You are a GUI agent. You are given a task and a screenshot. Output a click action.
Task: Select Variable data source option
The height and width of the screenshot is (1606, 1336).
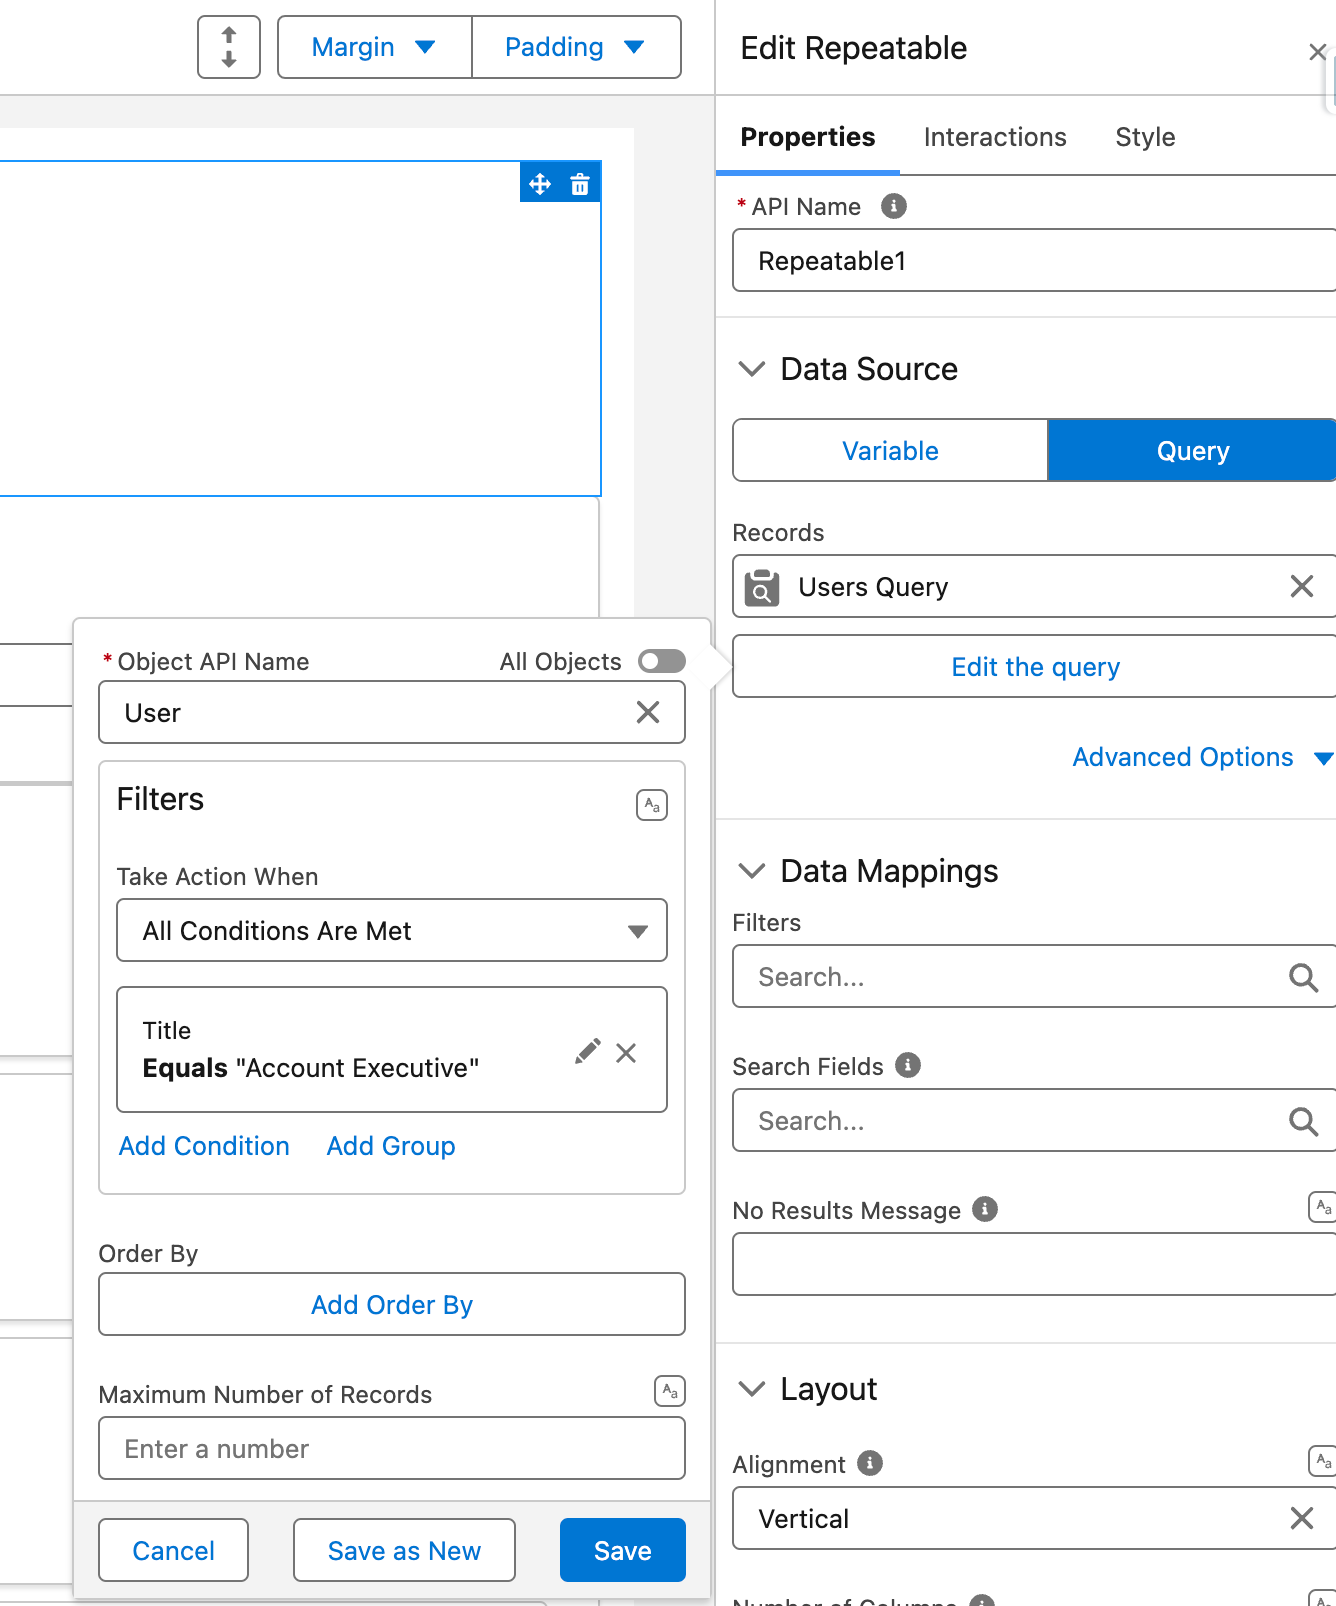[890, 450]
